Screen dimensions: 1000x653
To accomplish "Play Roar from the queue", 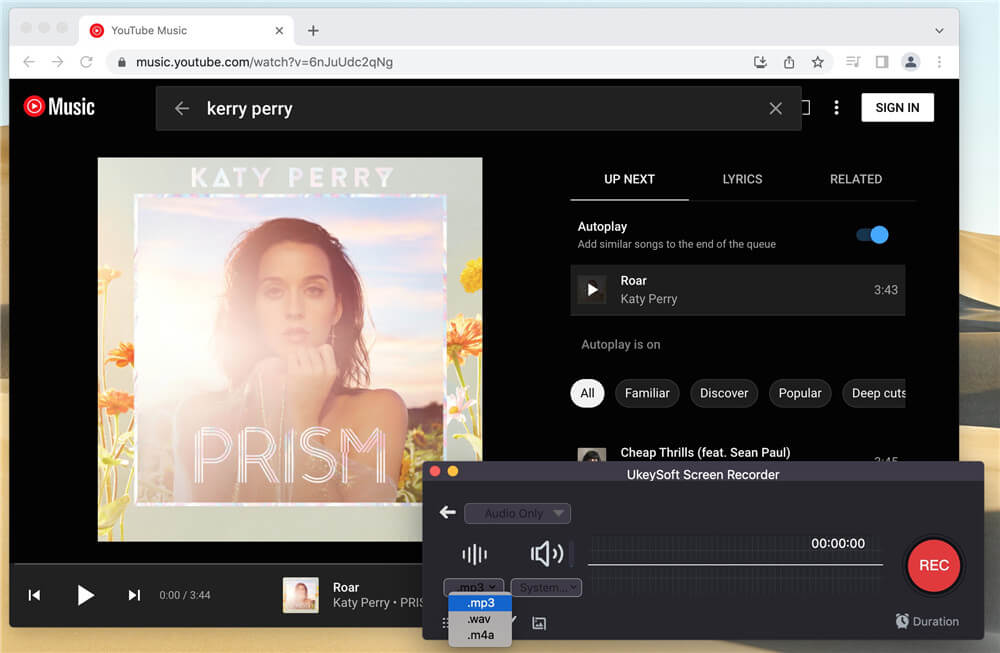I will coord(592,290).
